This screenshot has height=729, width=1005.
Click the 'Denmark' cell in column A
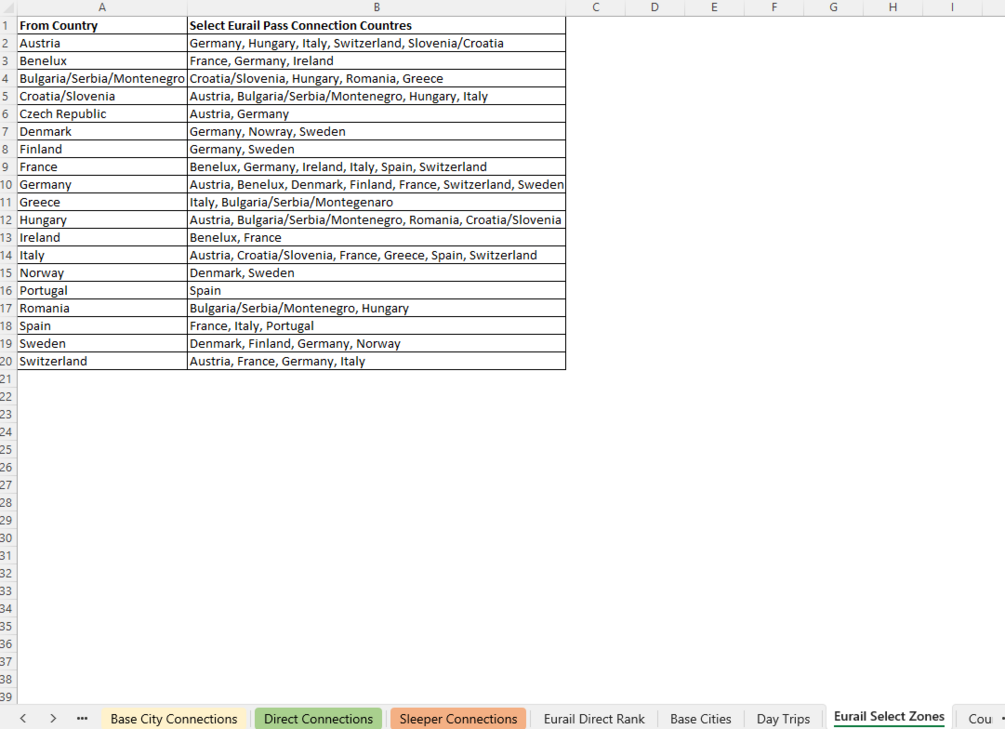[102, 131]
